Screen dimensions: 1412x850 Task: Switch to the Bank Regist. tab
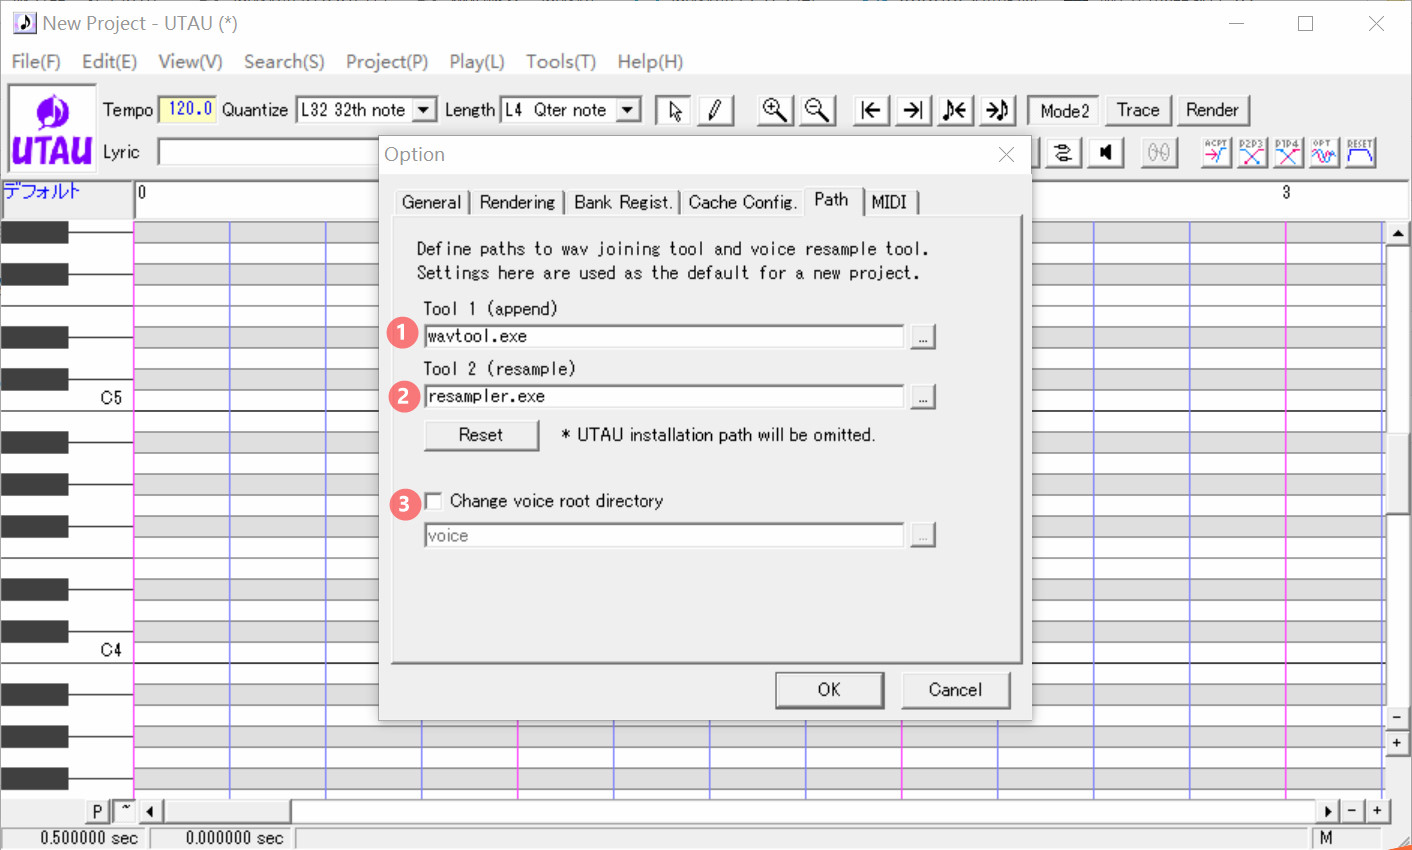click(623, 202)
